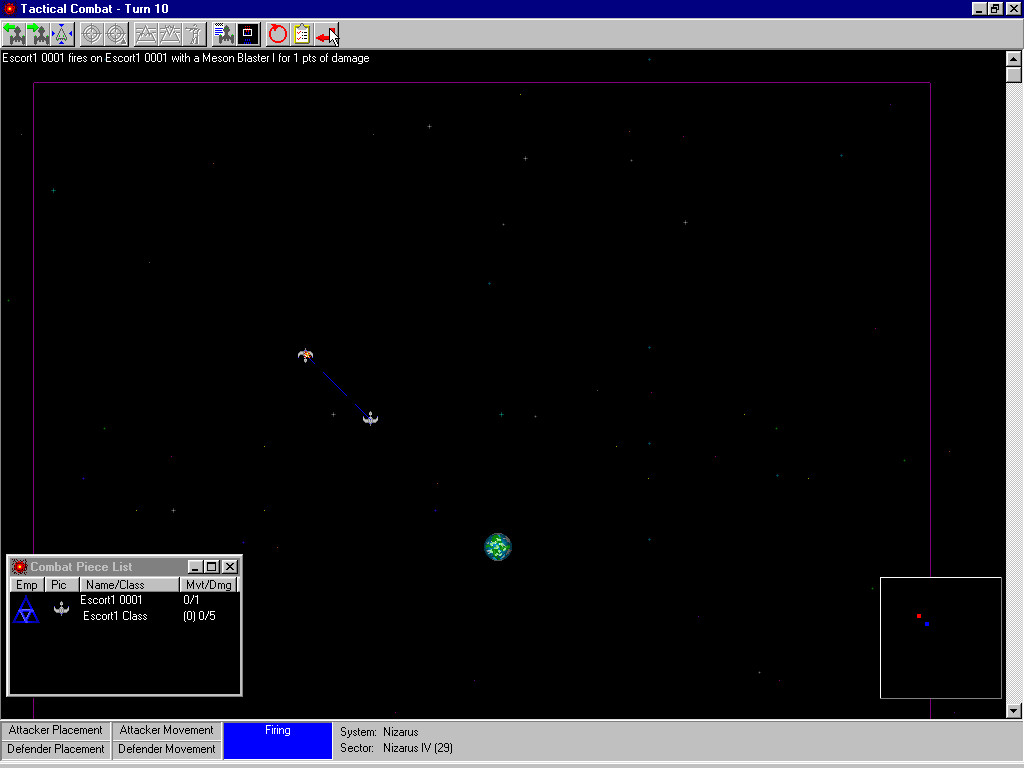Switch to Attacker Movement phase

click(167, 730)
